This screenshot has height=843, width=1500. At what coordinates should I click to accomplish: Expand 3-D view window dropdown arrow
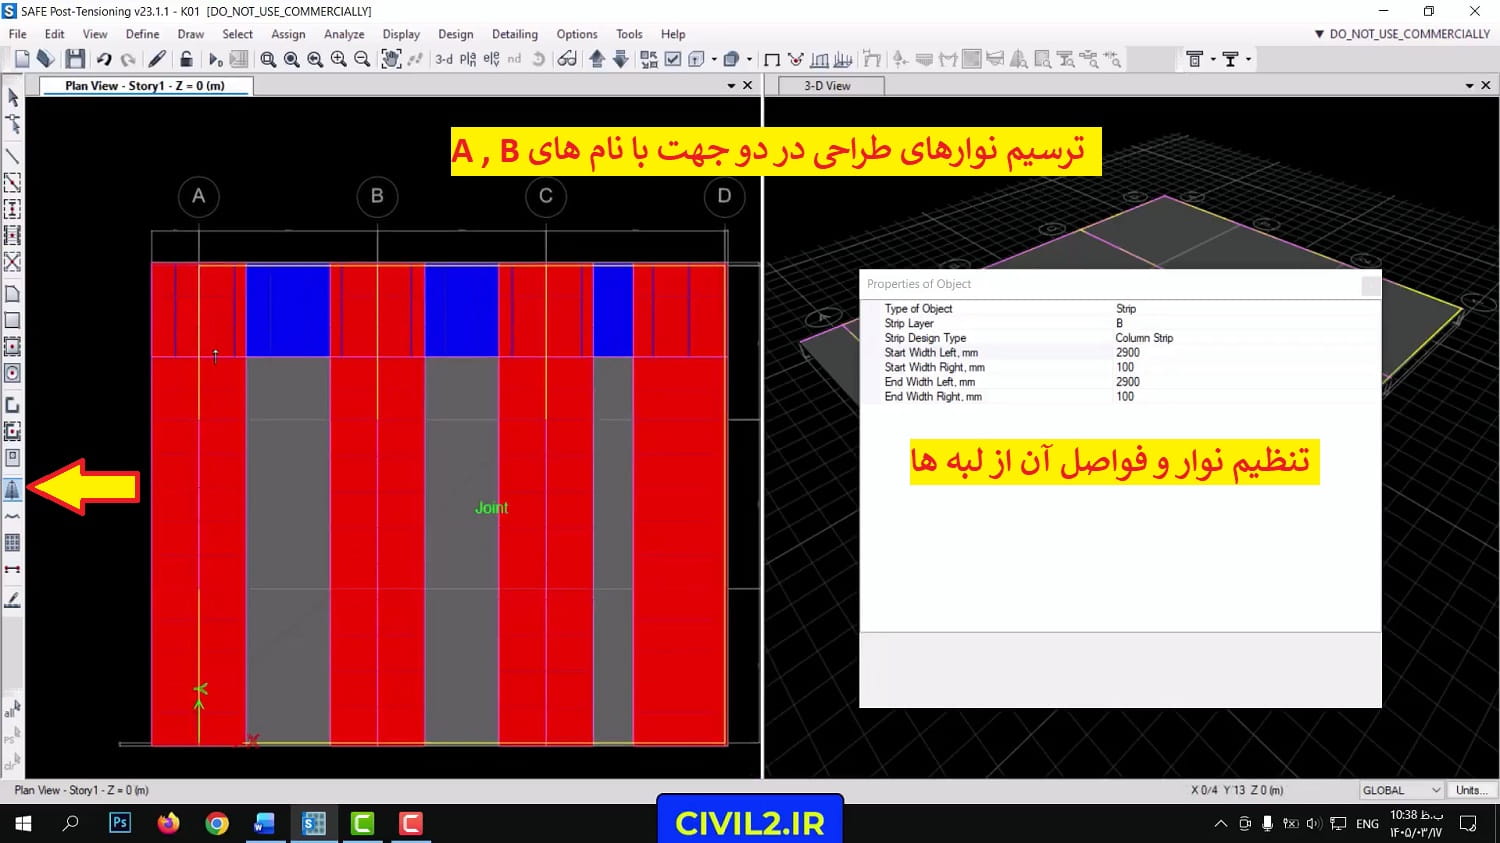click(1469, 86)
